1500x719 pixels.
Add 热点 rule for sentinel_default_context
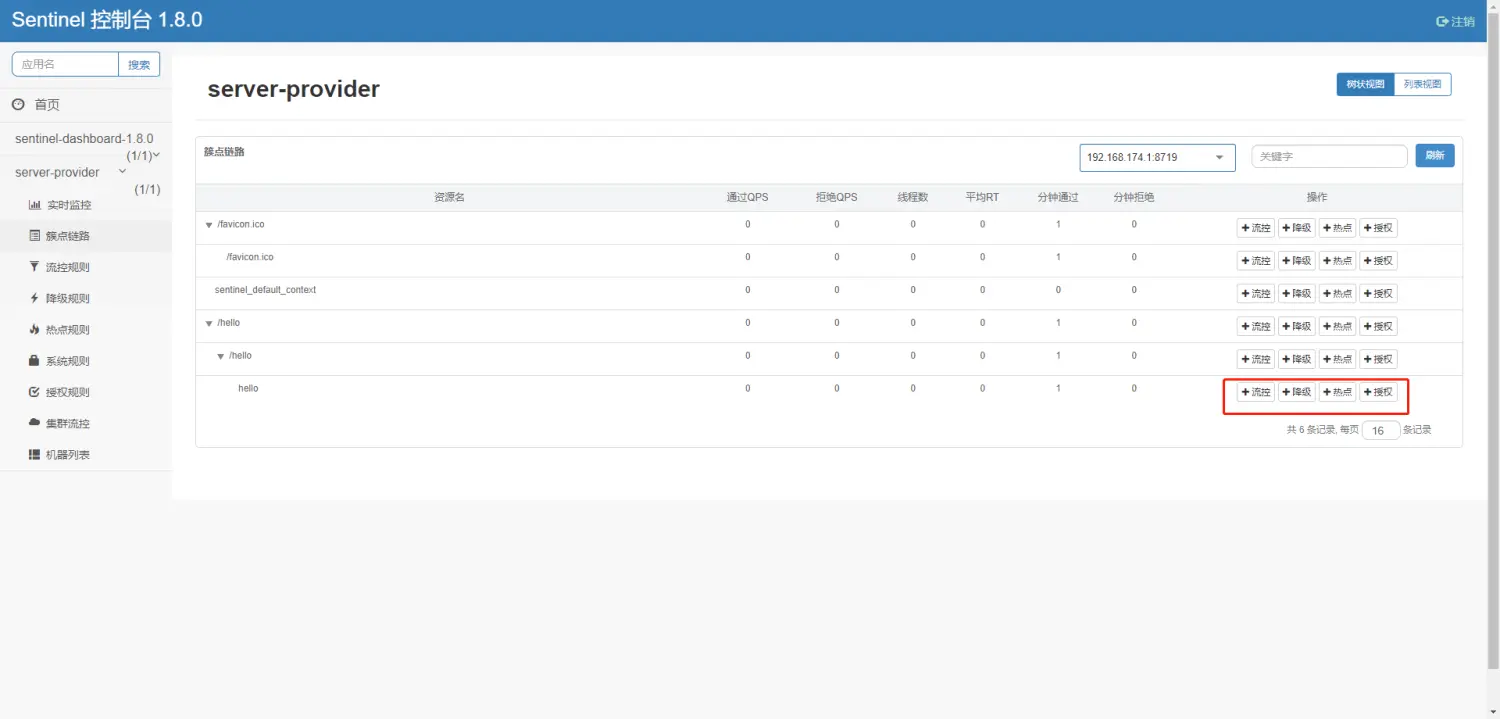(x=1337, y=294)
